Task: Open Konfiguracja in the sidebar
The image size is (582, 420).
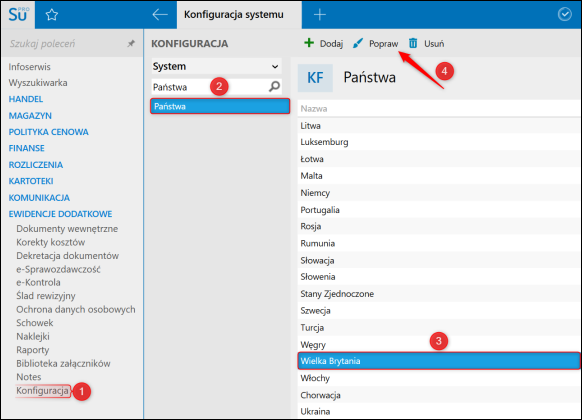Action: click(42, 391)
